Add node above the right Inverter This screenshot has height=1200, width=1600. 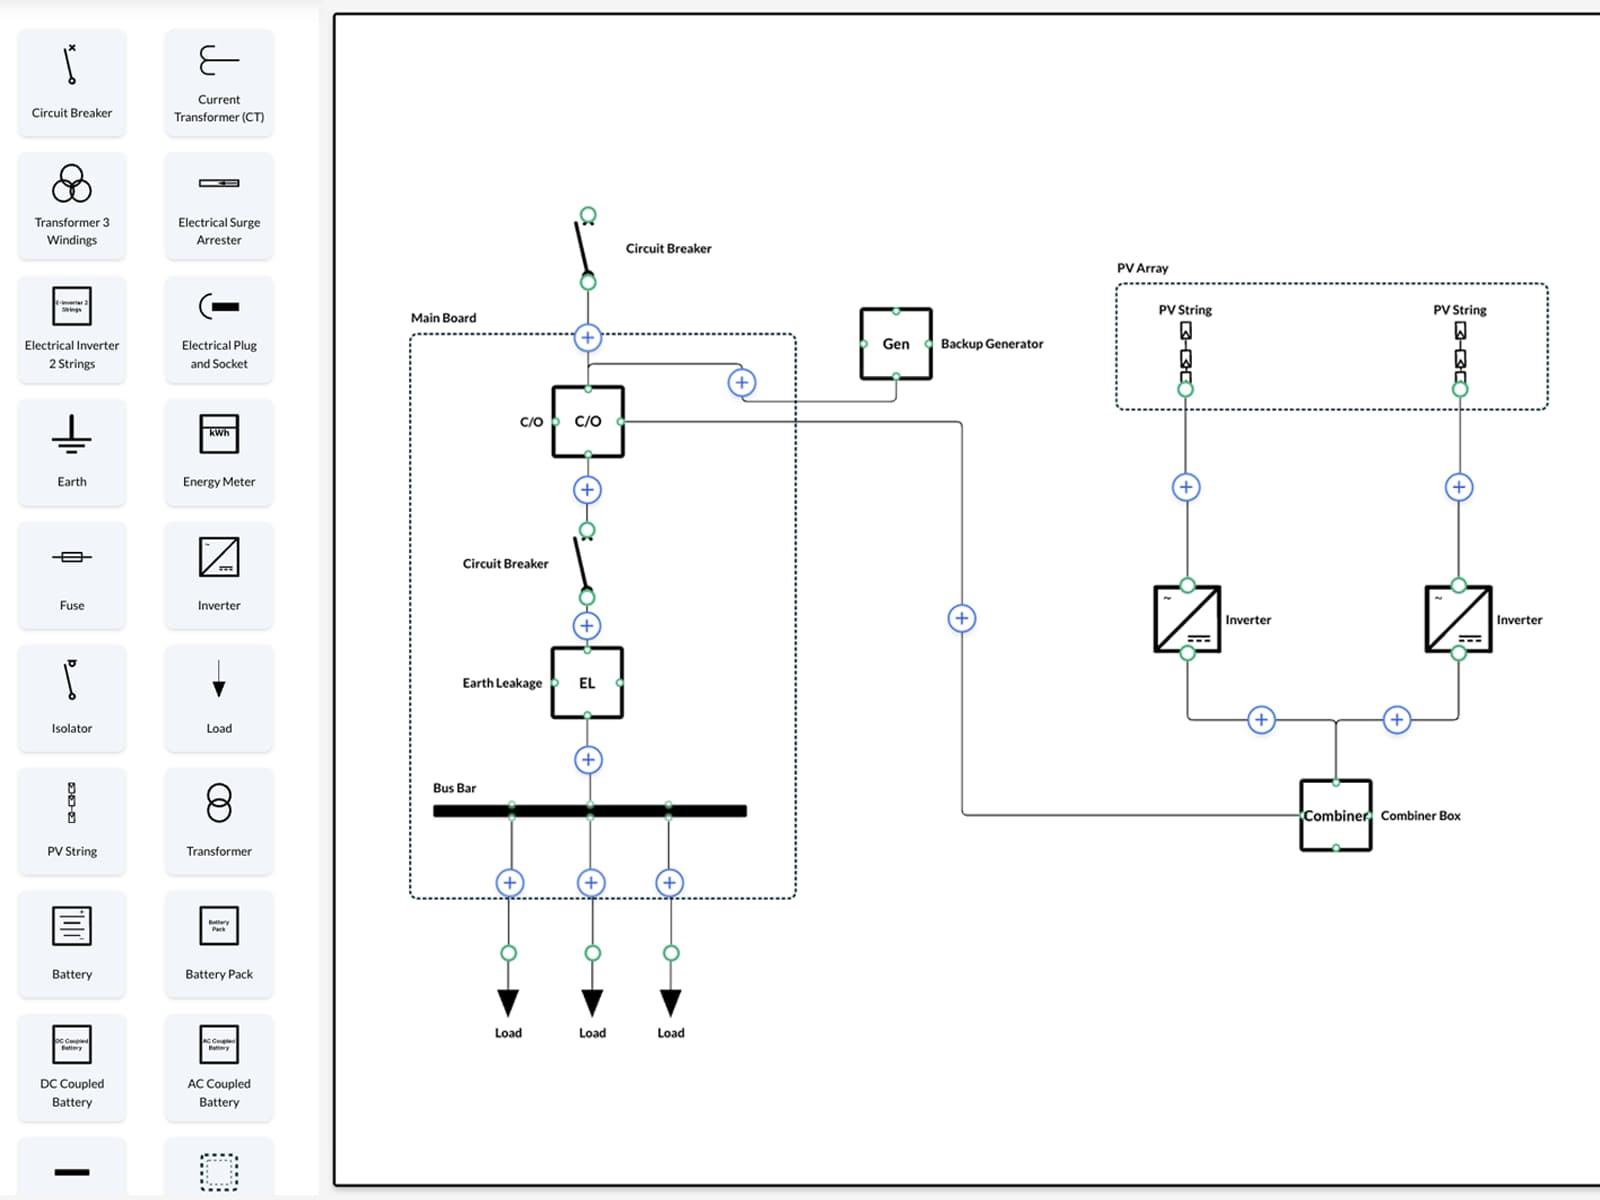[1459, 487]
